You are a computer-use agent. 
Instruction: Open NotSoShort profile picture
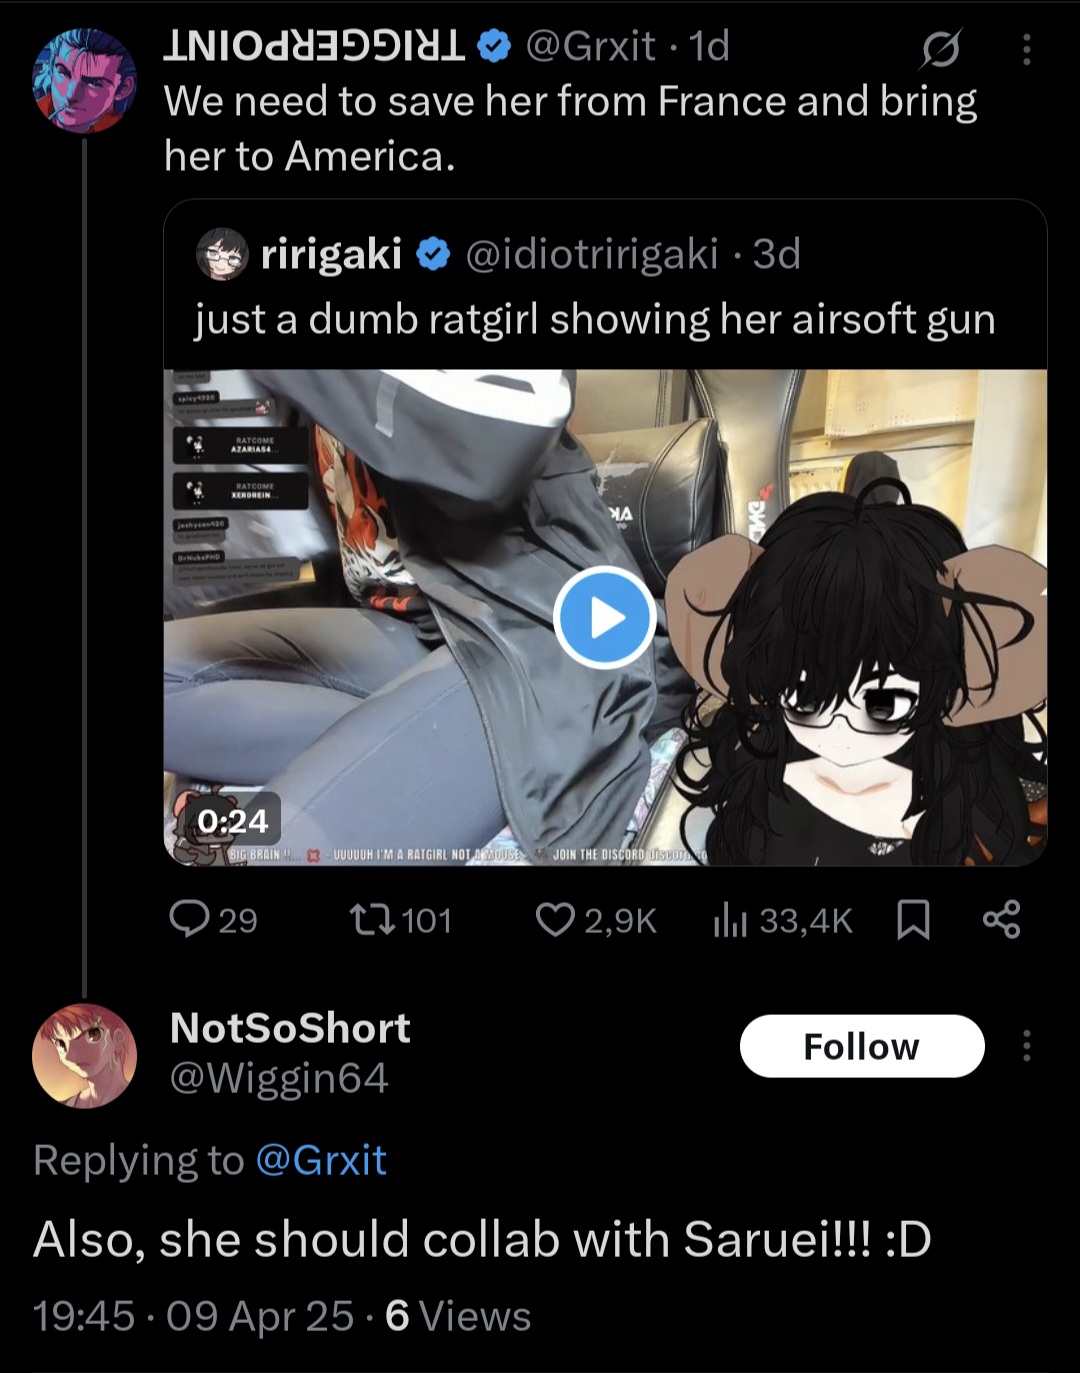tap(84, 1056)
